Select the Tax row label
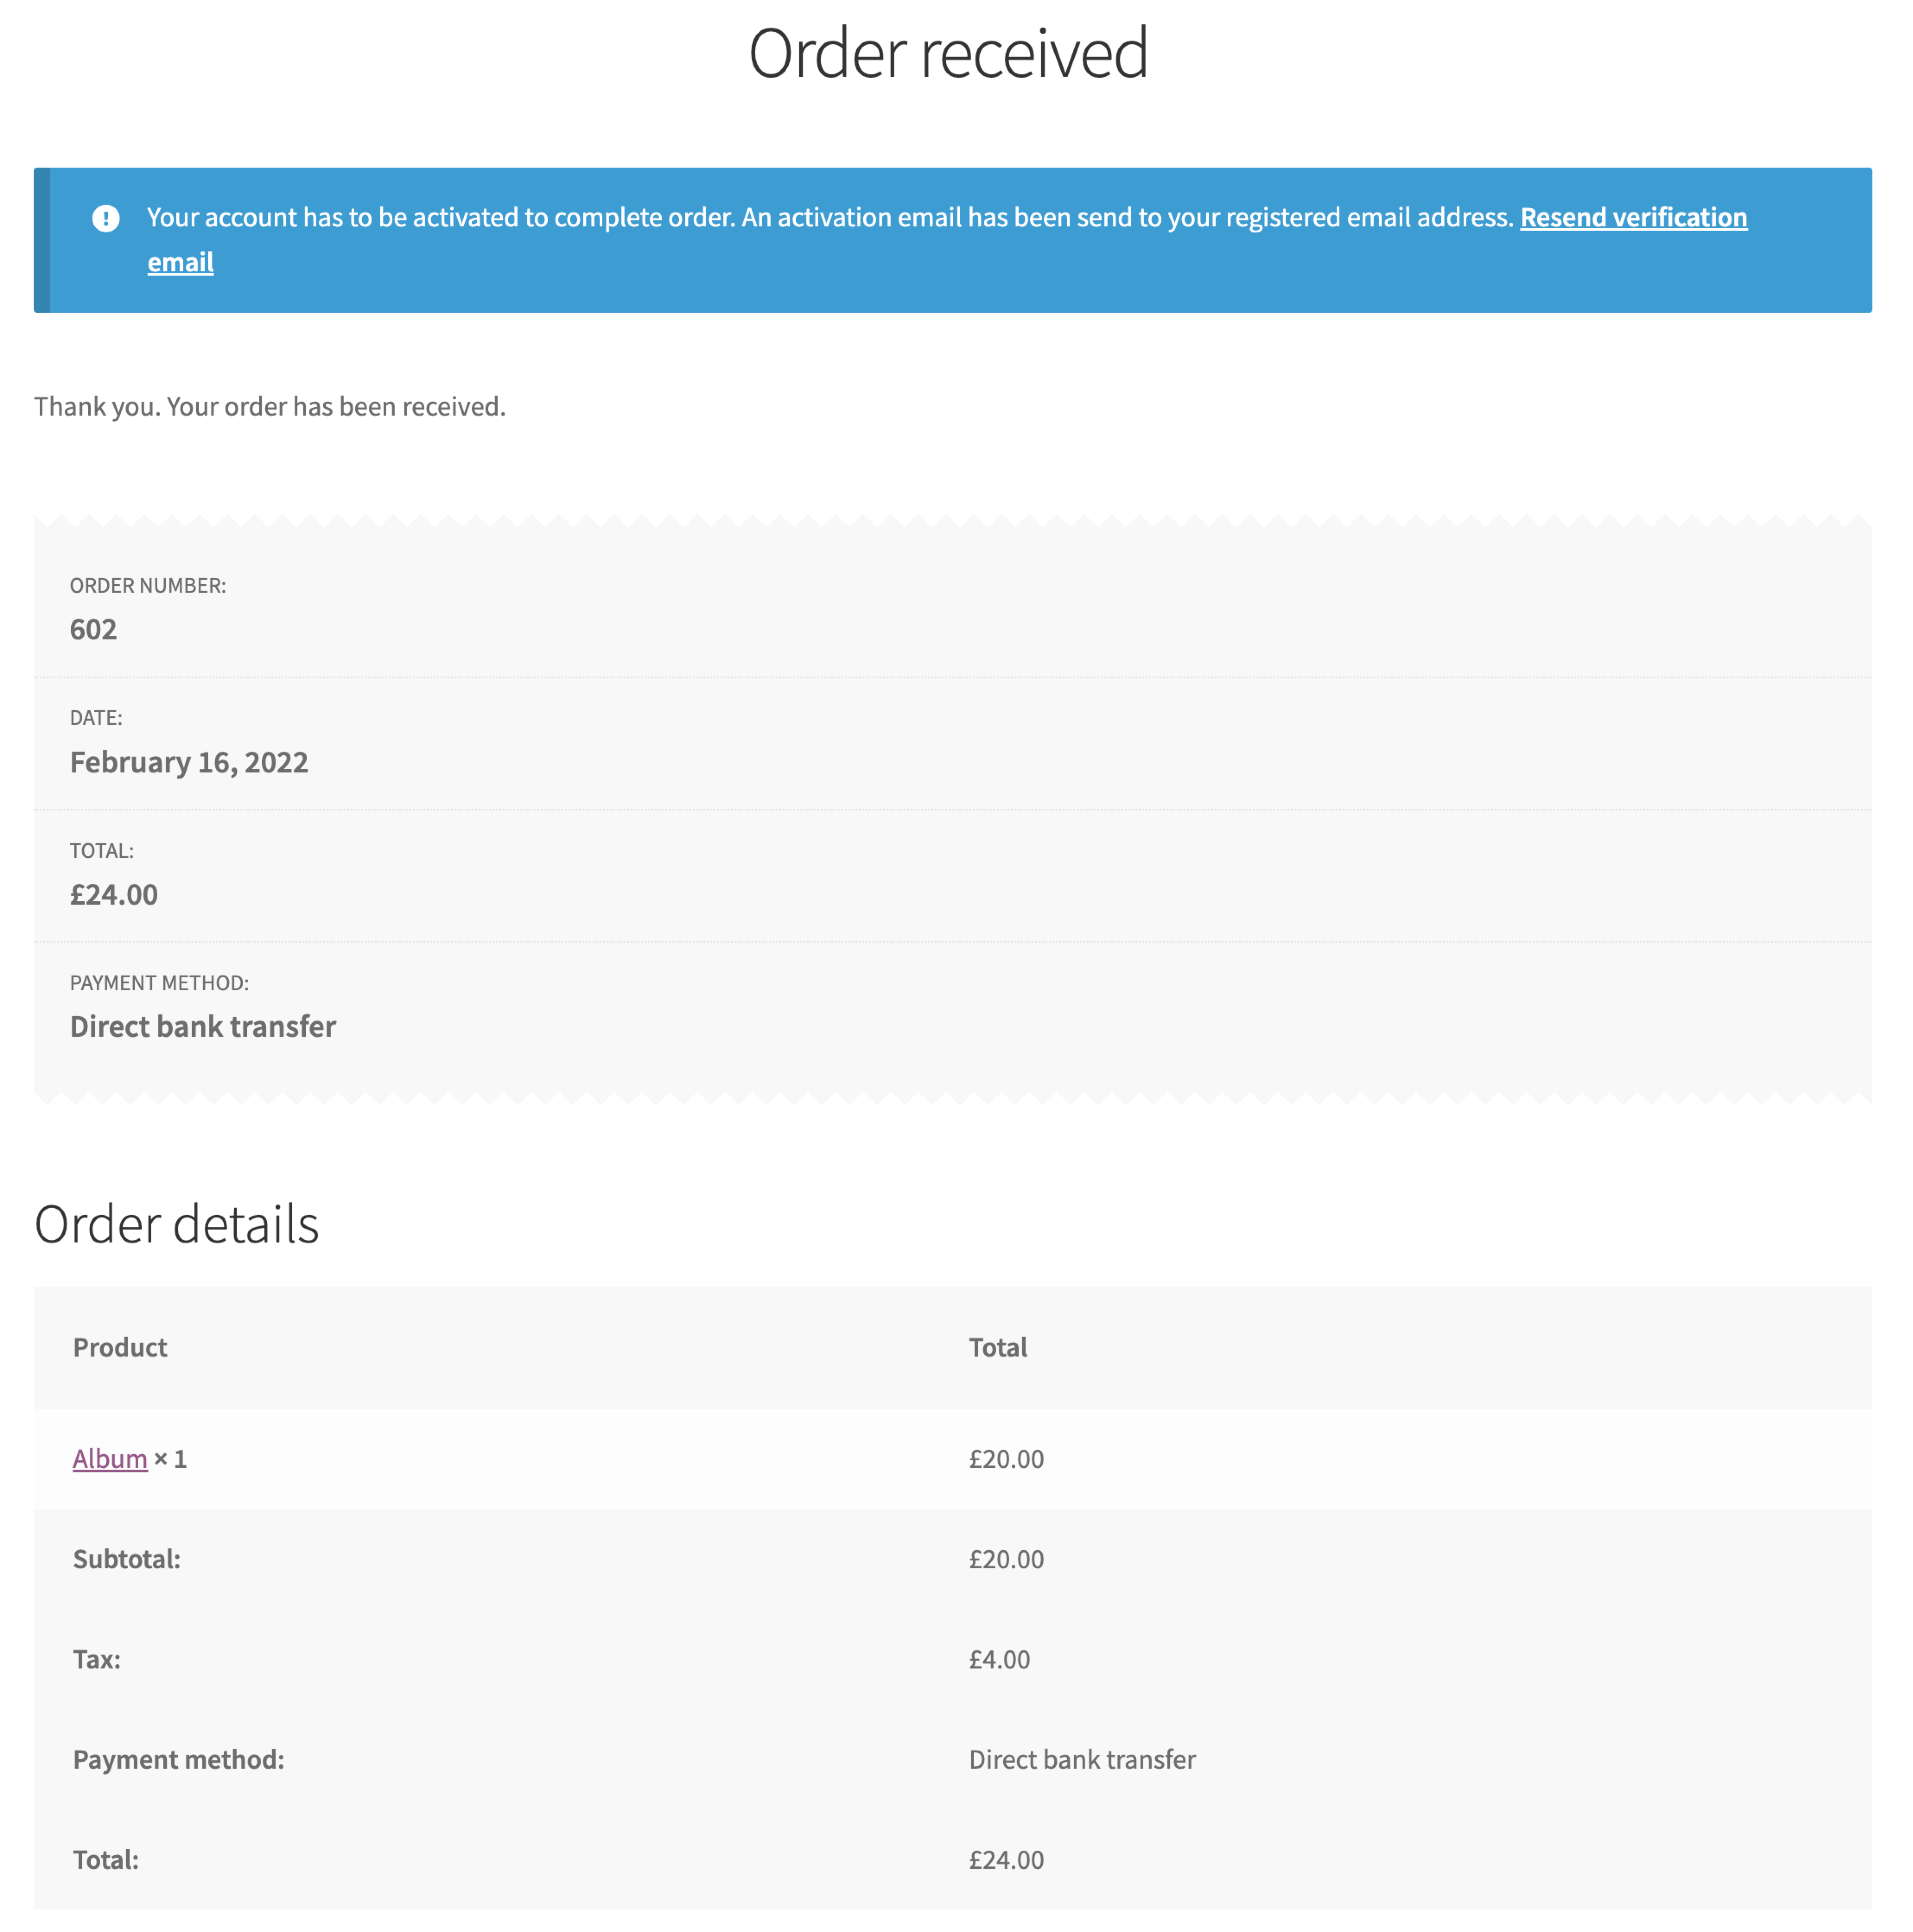 click(x=95, y=1659)
